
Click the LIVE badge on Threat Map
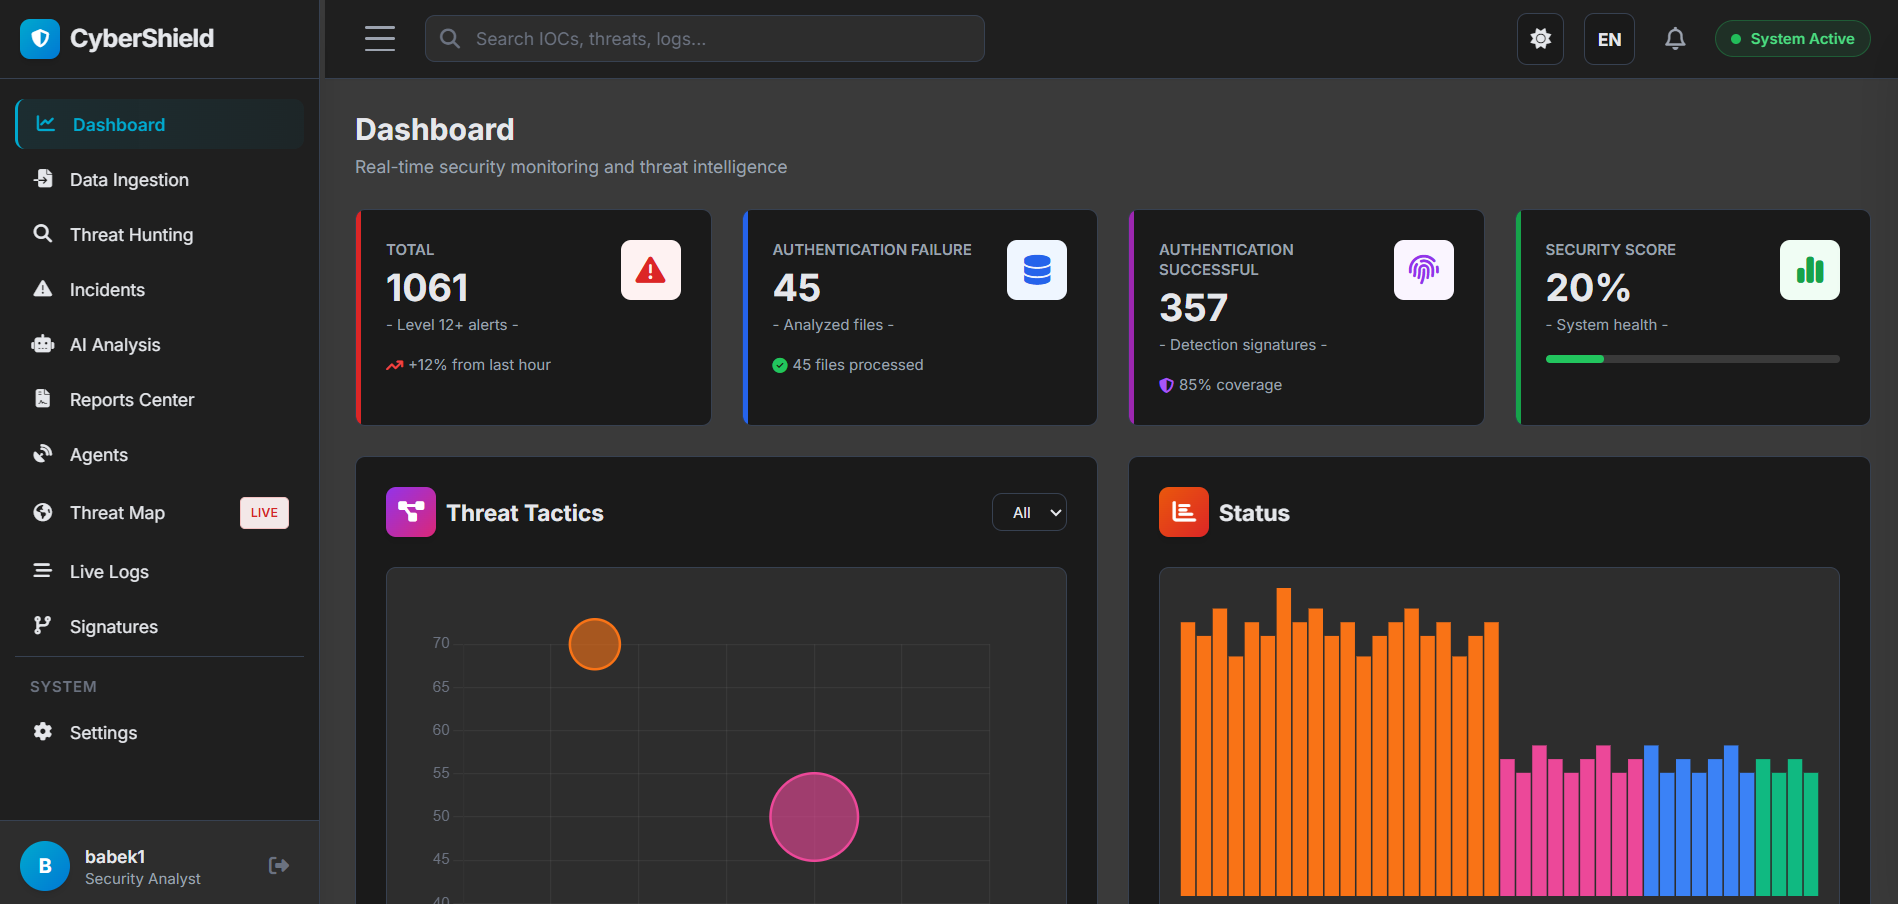click(x=264, y=513)
